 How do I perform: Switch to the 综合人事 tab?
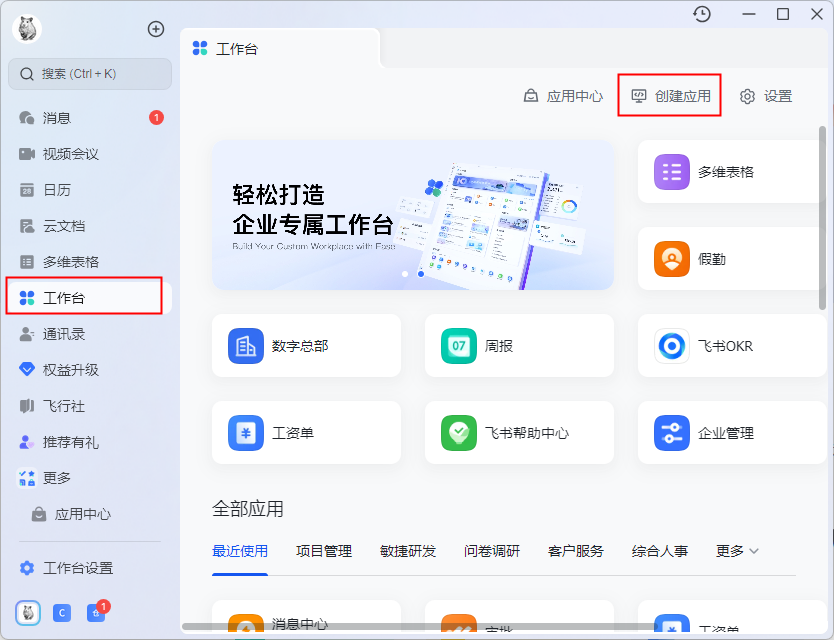point(660,551)
